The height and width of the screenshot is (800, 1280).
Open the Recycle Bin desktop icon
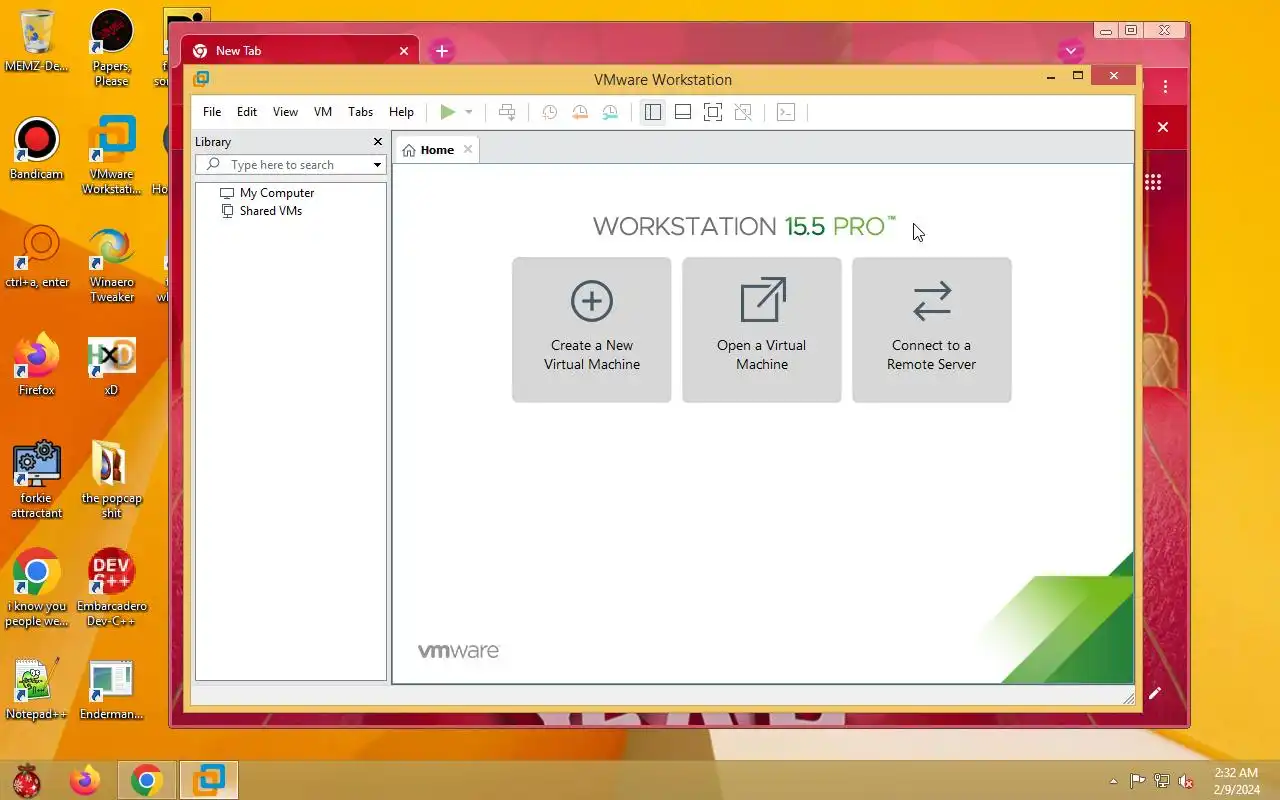pyautogui.click(x=37, y=40)
